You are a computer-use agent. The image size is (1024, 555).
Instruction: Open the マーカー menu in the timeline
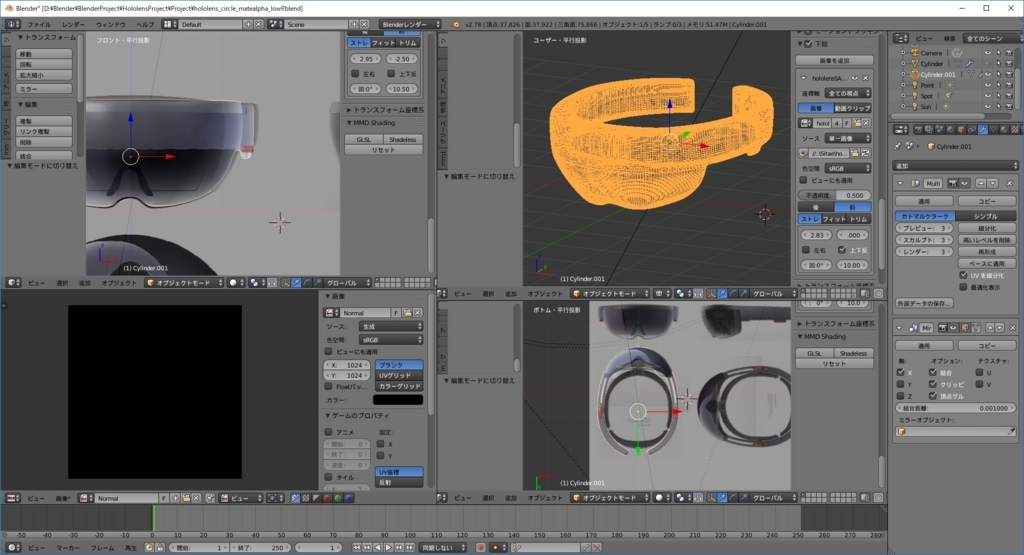67,548
